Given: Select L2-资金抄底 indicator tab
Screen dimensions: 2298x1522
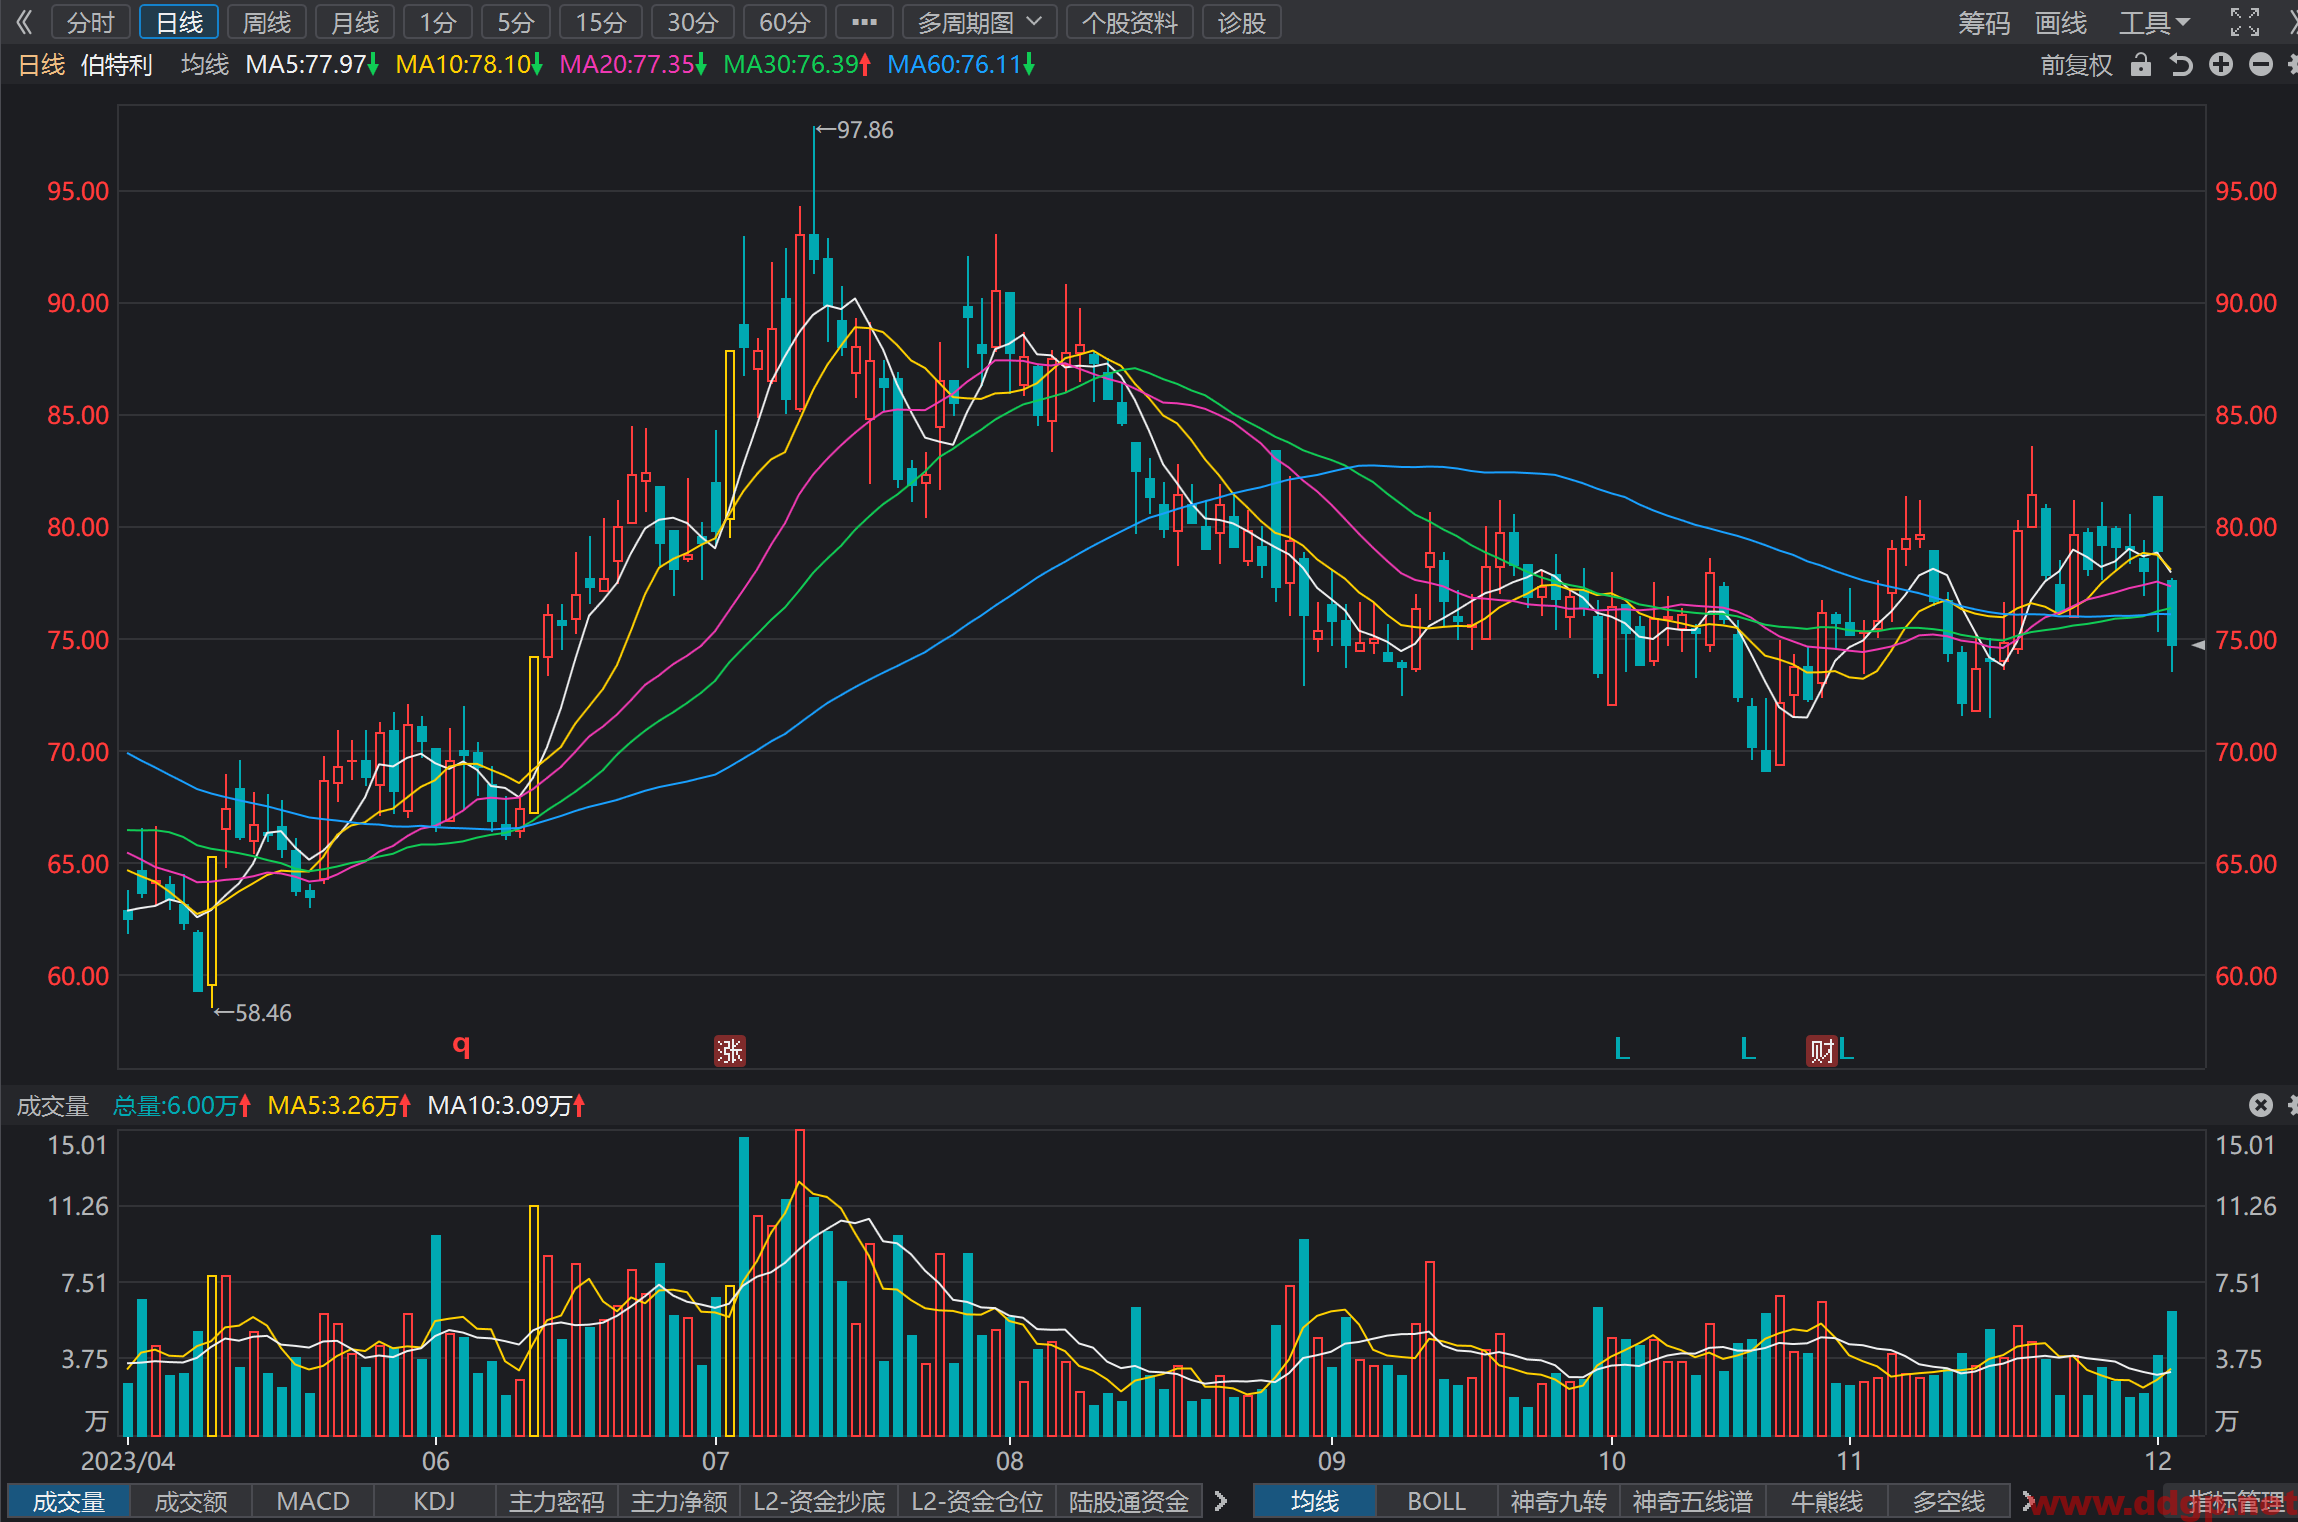Looking at the screenshot, I should coord(819,1501).
